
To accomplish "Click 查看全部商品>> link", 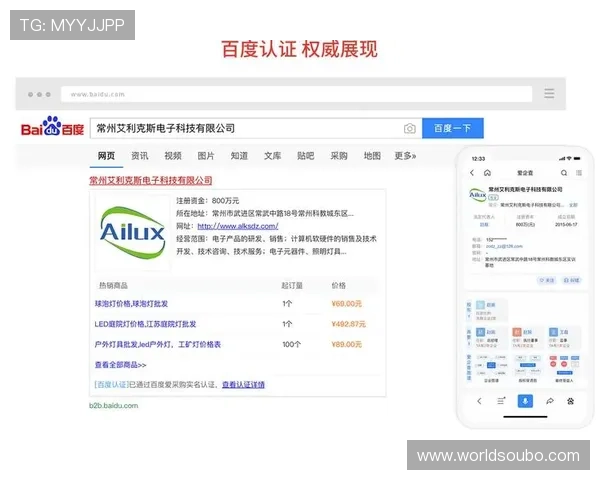I will [x=121, y=365].
